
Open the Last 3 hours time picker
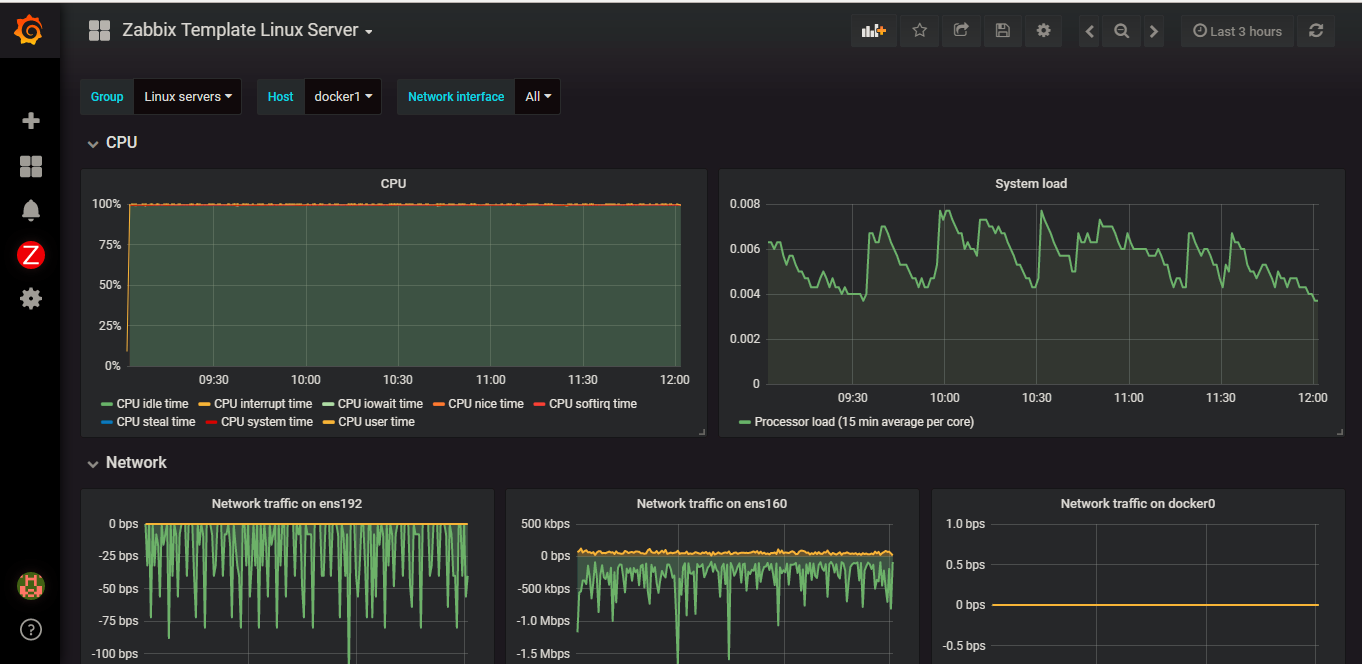point(1237,31)
